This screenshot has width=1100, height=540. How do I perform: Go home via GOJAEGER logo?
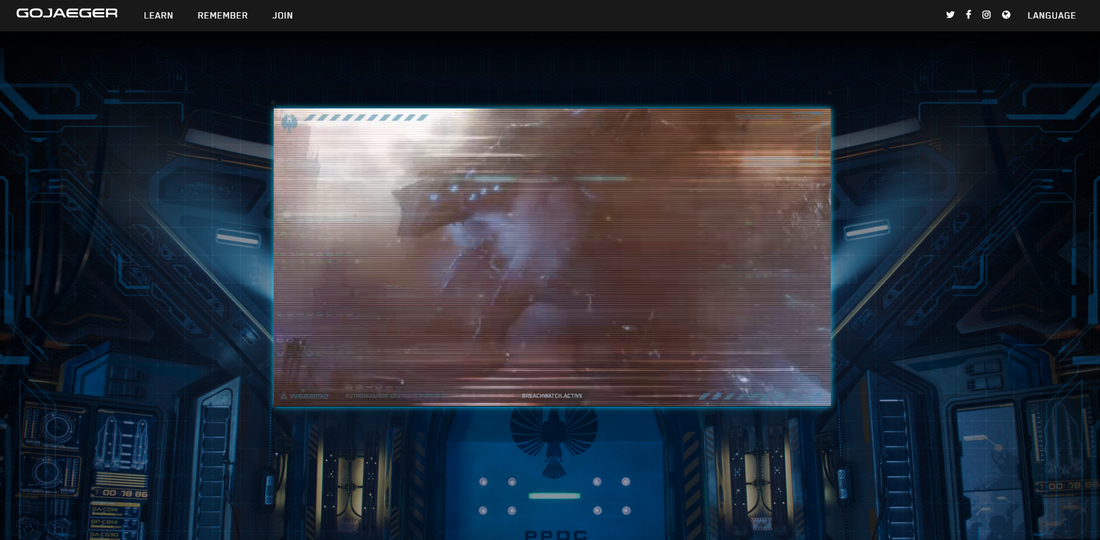coord(67,13)
